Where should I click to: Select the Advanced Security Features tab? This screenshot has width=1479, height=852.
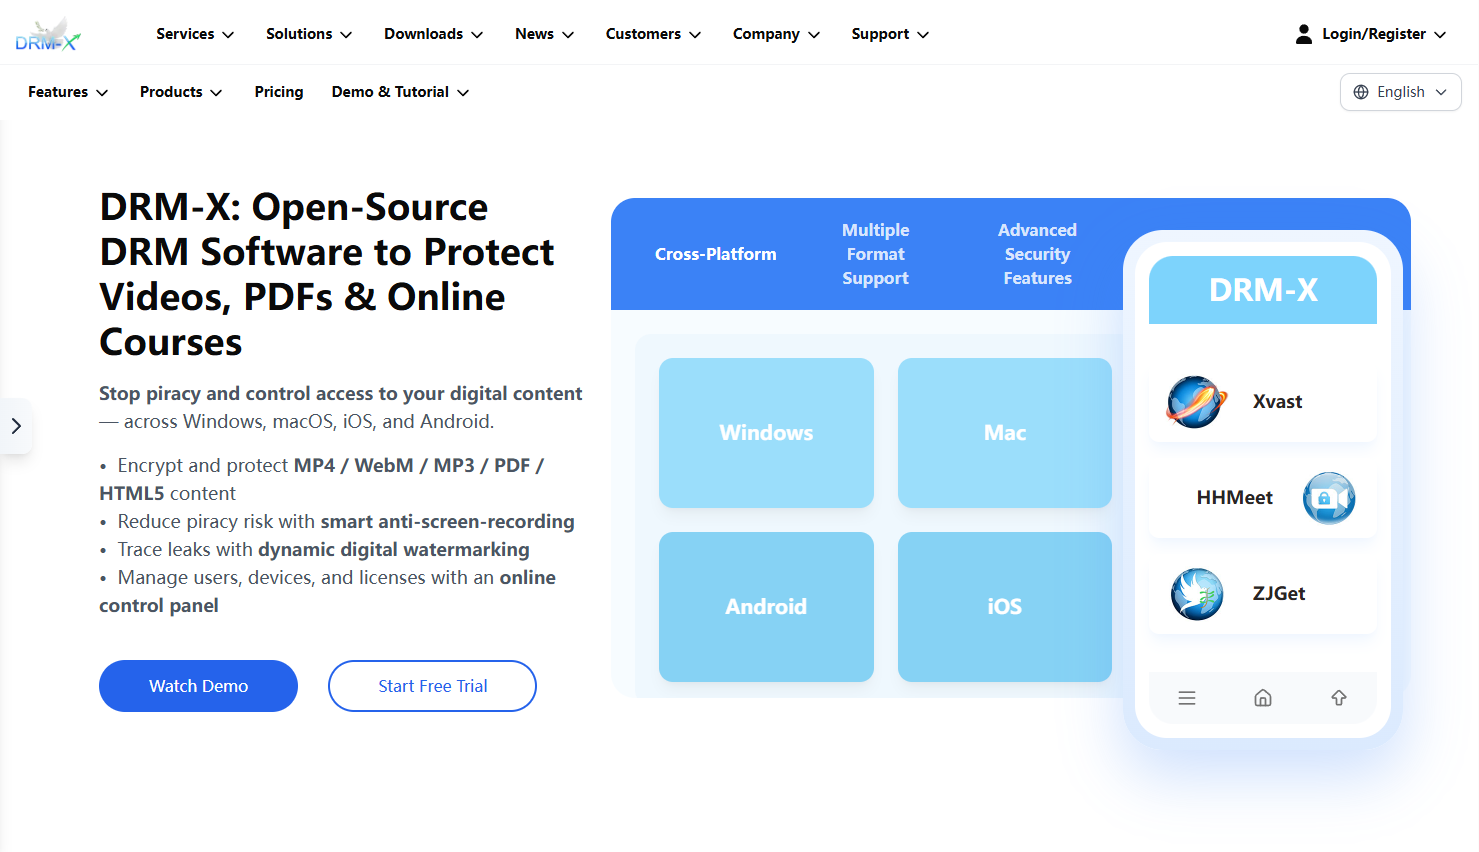1037,254
